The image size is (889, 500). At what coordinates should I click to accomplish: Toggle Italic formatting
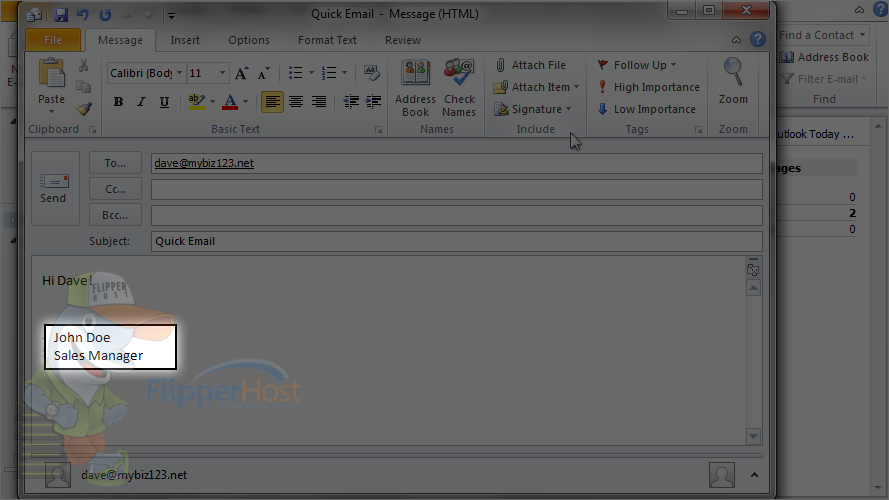point(141,102)
